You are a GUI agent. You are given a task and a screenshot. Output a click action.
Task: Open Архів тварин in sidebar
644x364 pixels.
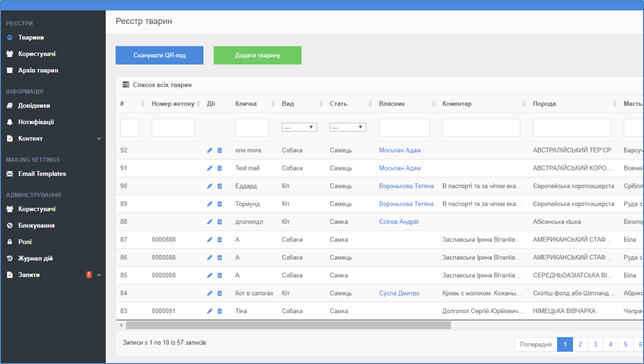pyautogui.click(x=38, y=70)
